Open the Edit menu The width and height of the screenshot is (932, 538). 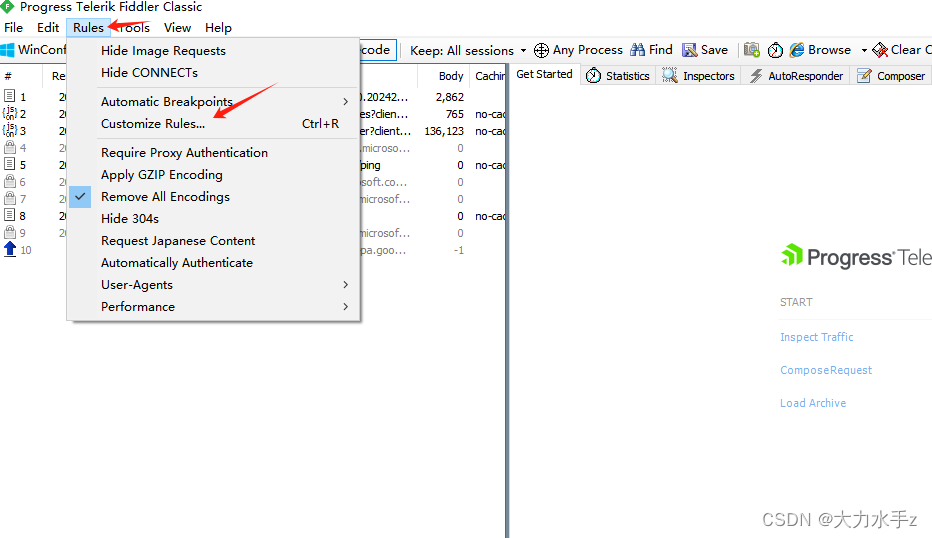48,28
